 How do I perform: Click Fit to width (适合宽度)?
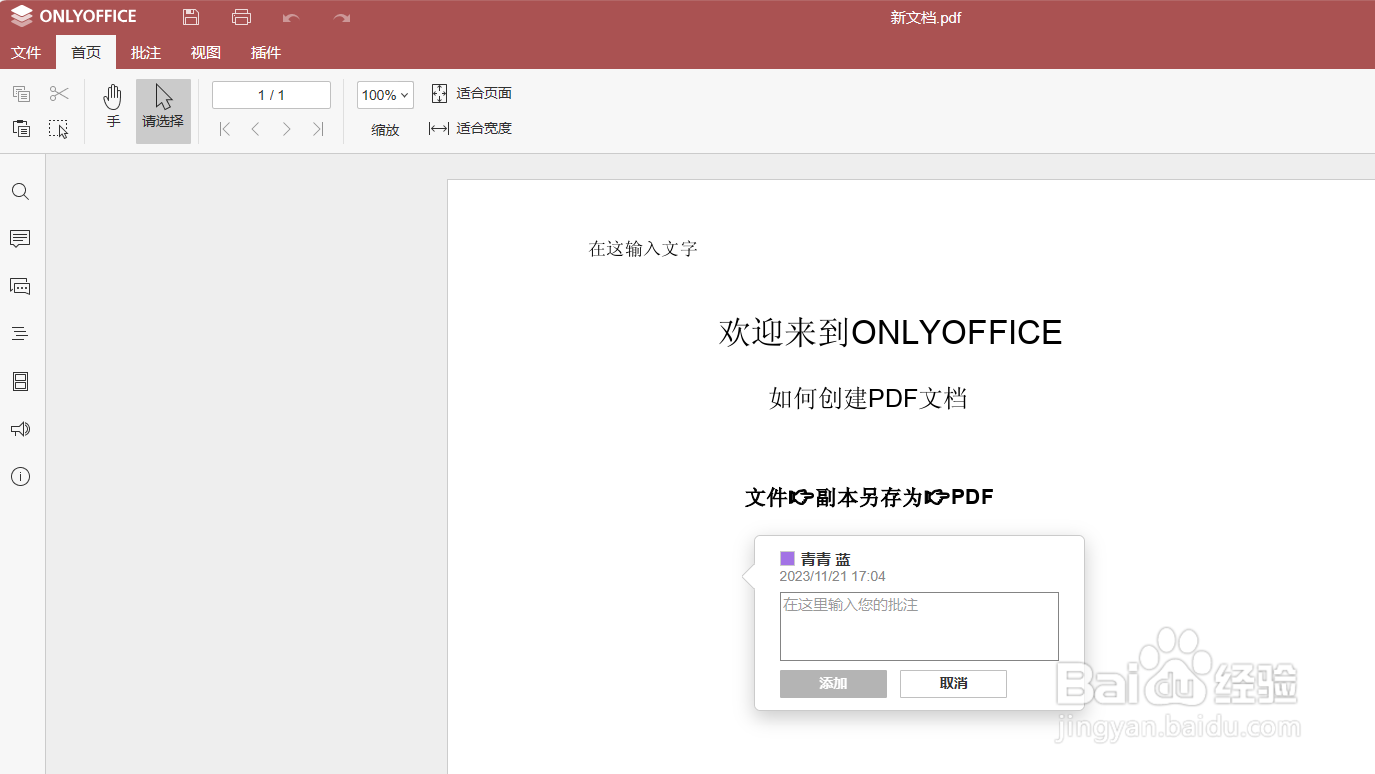471,128
